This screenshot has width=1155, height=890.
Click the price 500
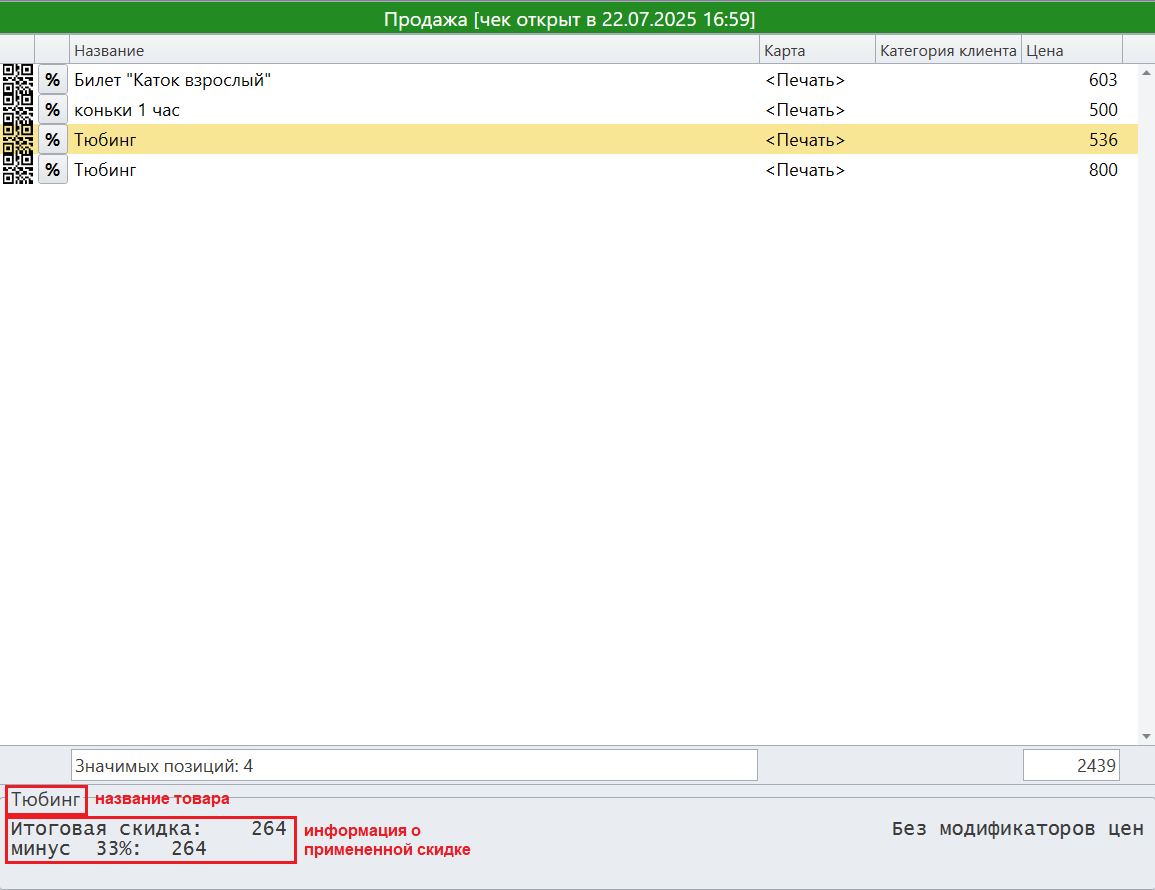coord(1103,110)
